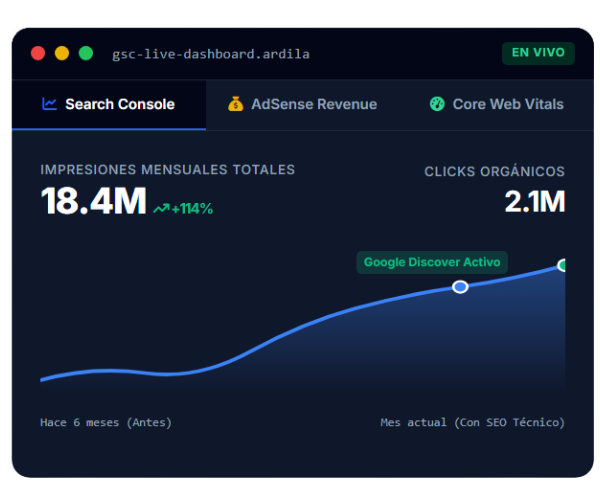Switch to the Core Web Vitals tab

coord(497,104)
